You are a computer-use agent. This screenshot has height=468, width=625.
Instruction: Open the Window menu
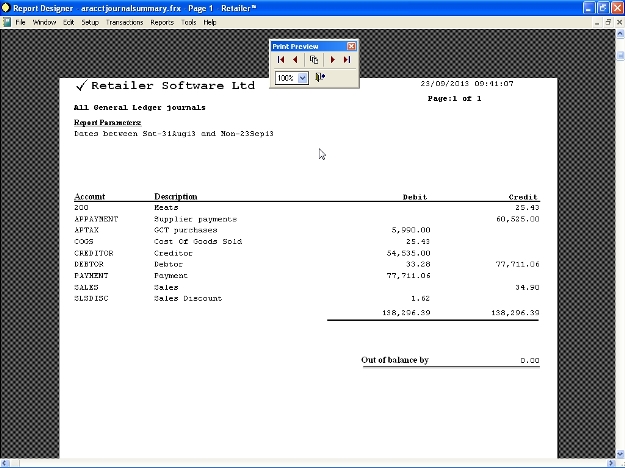pyautogui.click(x=44, y=21)
